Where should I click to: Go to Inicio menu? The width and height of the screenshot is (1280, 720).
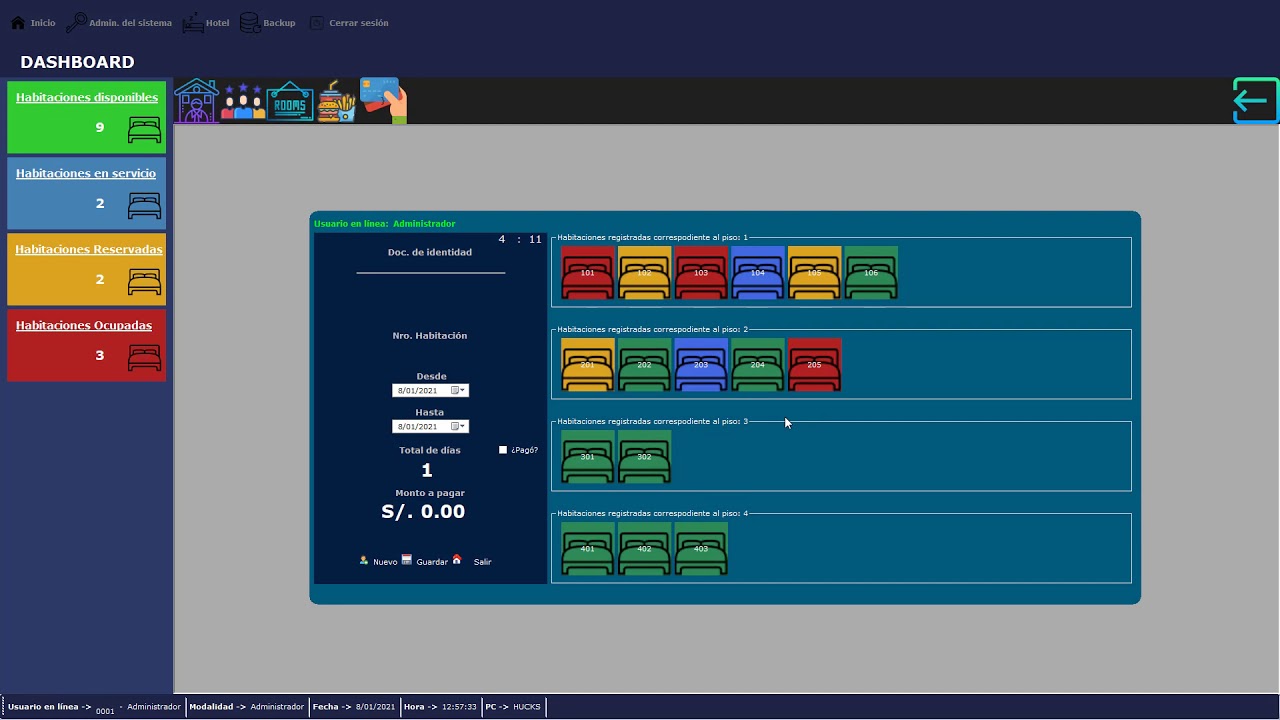pos(33,23)
